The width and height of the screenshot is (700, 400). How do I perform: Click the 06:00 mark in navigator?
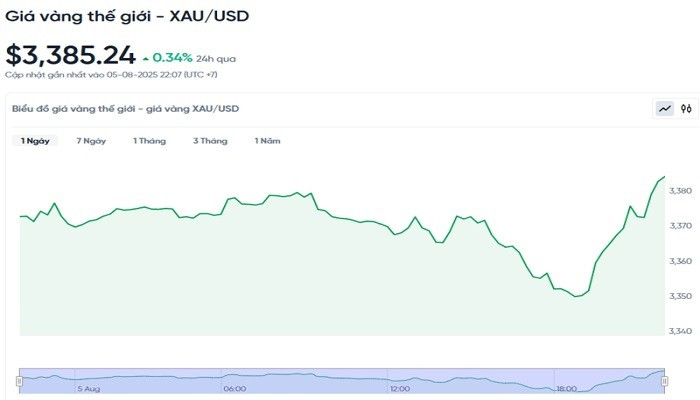234,388
